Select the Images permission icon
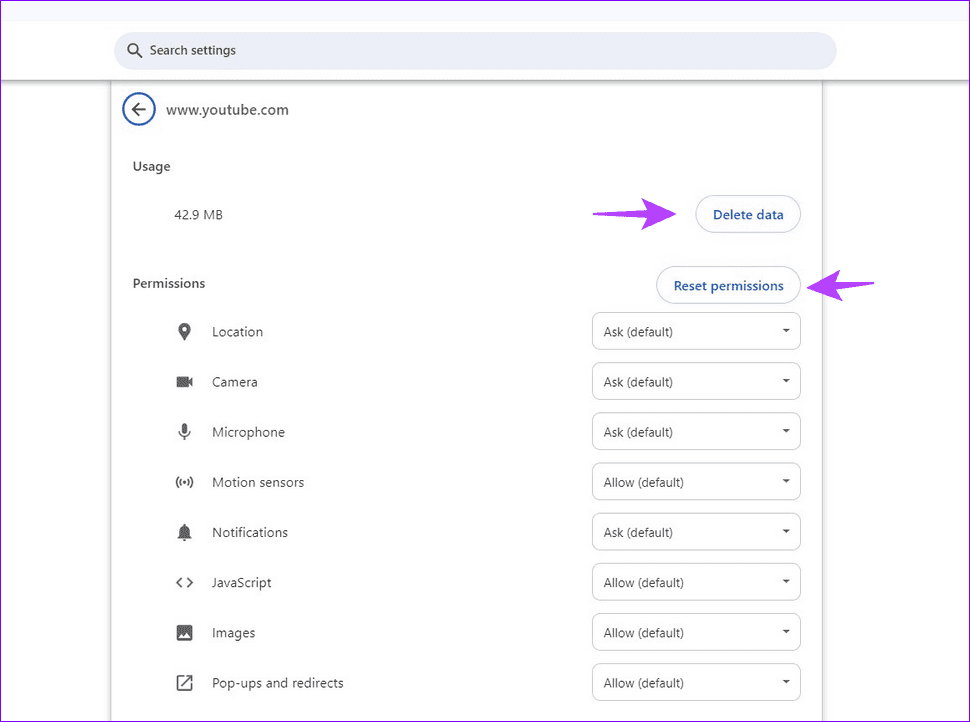This screenshot has height=722, width=970. (x=185, y=632)
